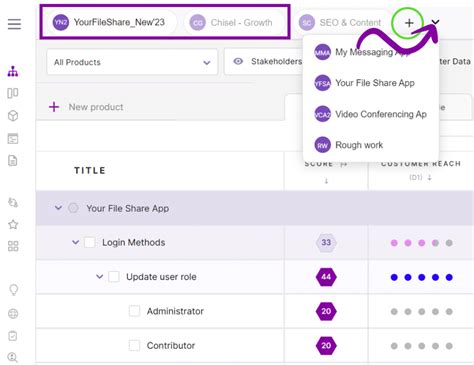Open the grid squares icon in sidebar
Viewport: 474px width, 365px height.
(13, 246)
